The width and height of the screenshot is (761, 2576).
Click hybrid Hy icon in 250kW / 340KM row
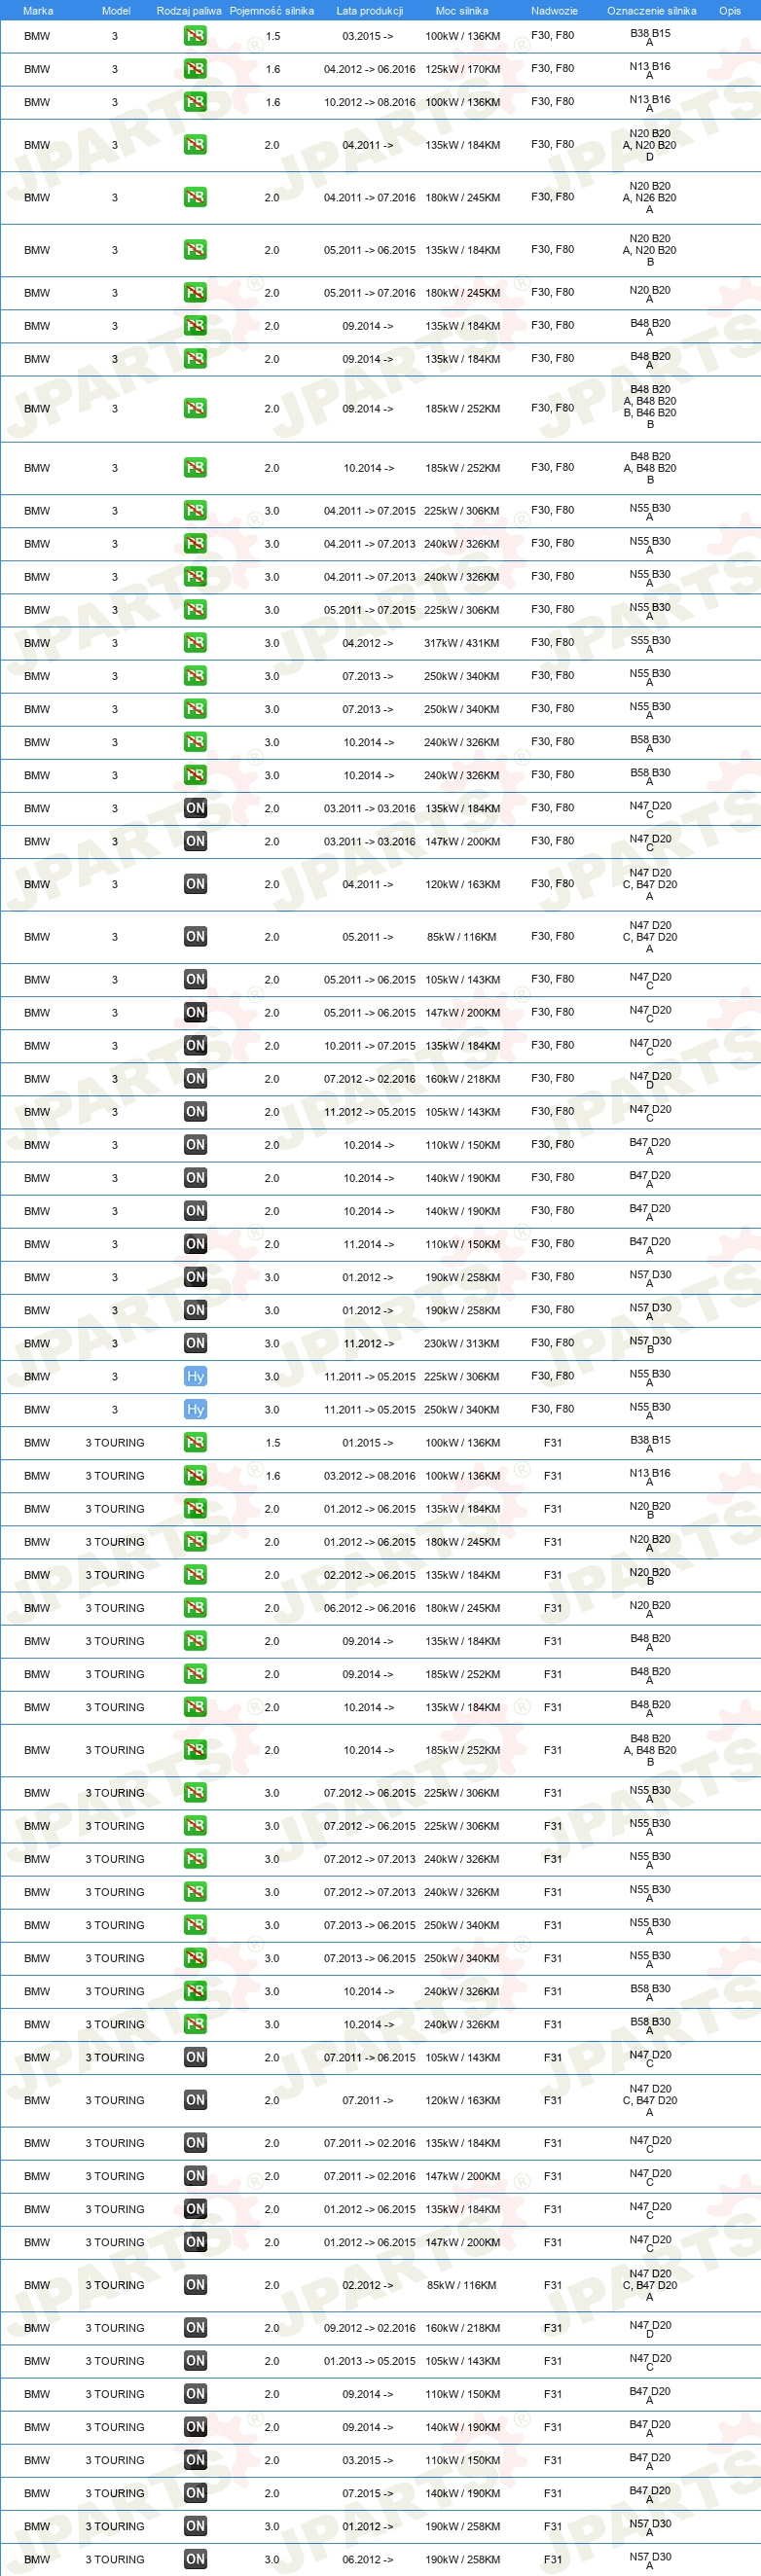click(195, 1409)
